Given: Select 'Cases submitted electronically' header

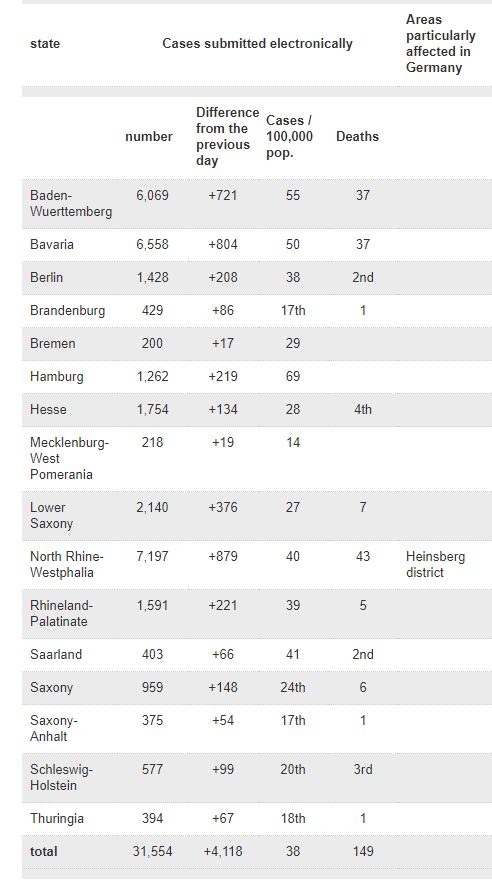Looking at the screenshot, I should pyautogui.click(x=257, y=44).
